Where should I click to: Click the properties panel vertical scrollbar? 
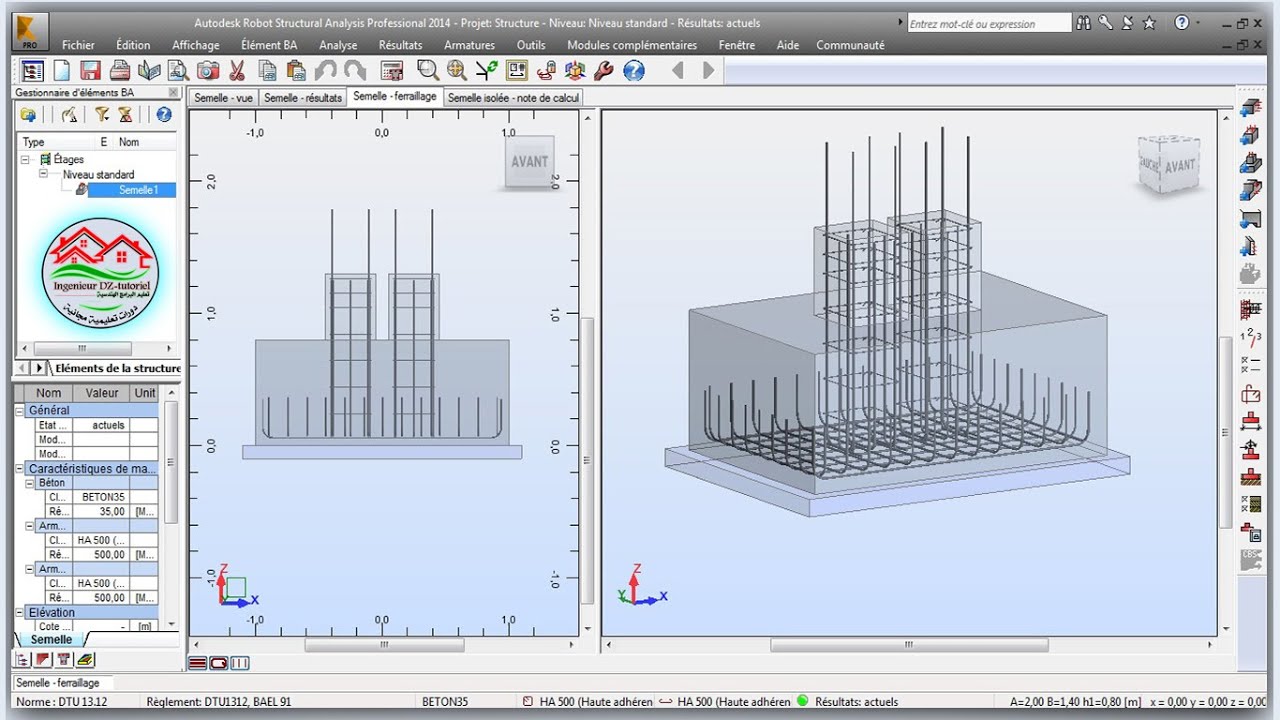pos(170,462)
